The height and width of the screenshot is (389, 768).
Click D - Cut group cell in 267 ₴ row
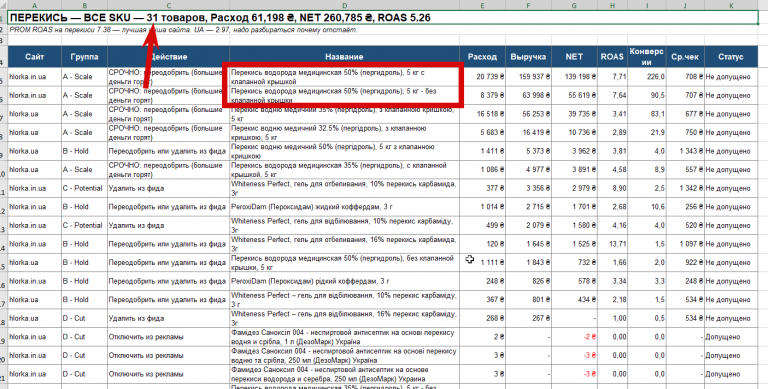[x=85, y=318]
